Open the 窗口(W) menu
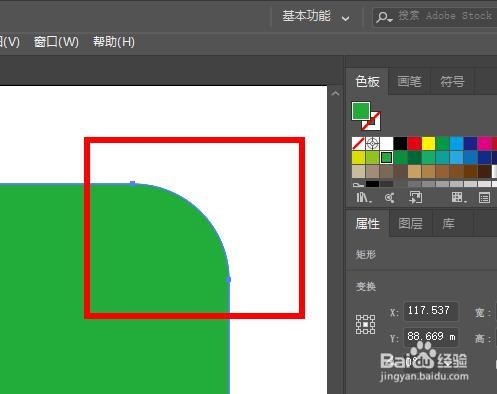This screenshot has width=497, height=394. point(56,42)
